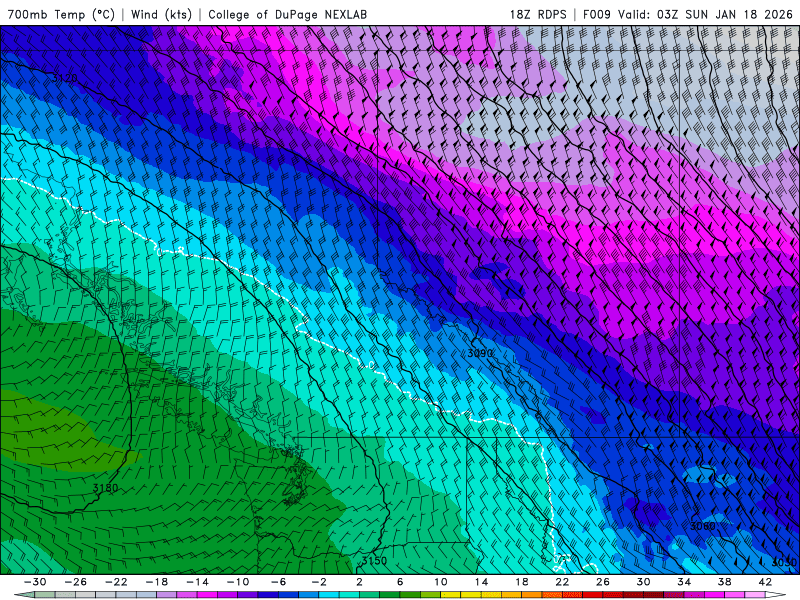Click the 34 colorbar tick label
800x600 pixels.
point(684,582)
